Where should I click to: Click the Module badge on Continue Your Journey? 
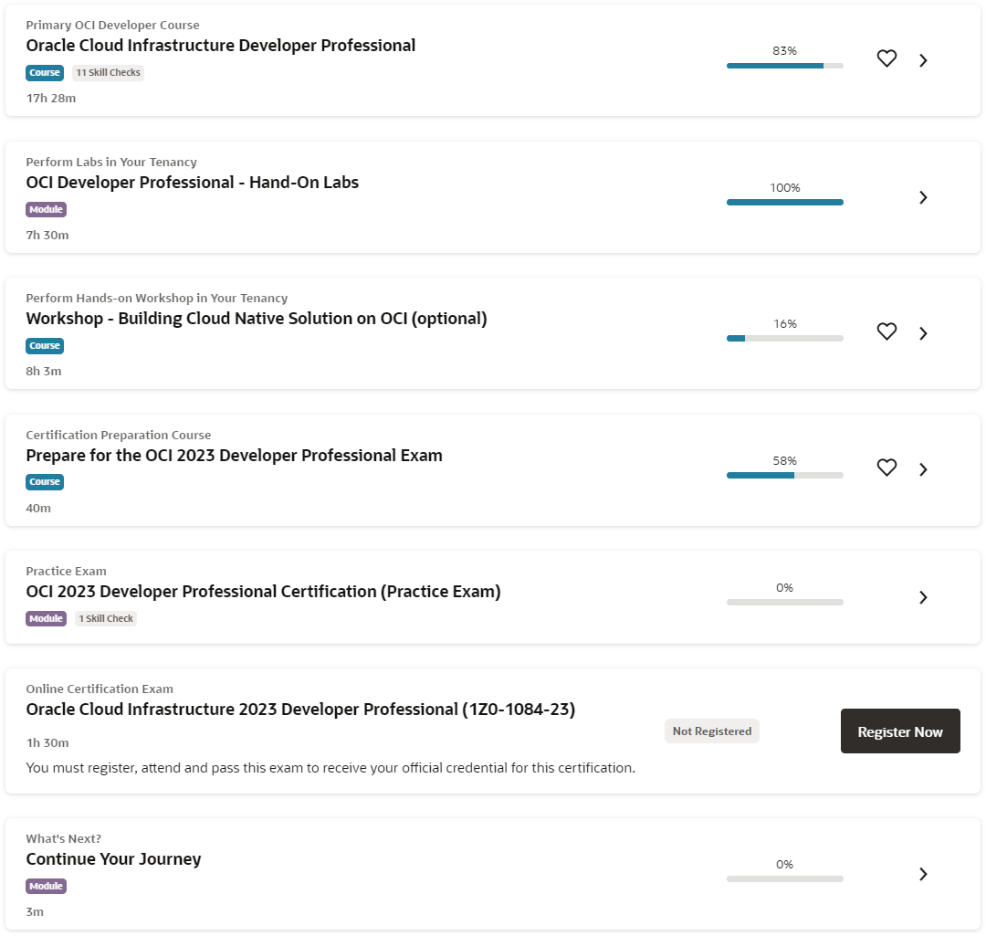(x=46, y=886)
